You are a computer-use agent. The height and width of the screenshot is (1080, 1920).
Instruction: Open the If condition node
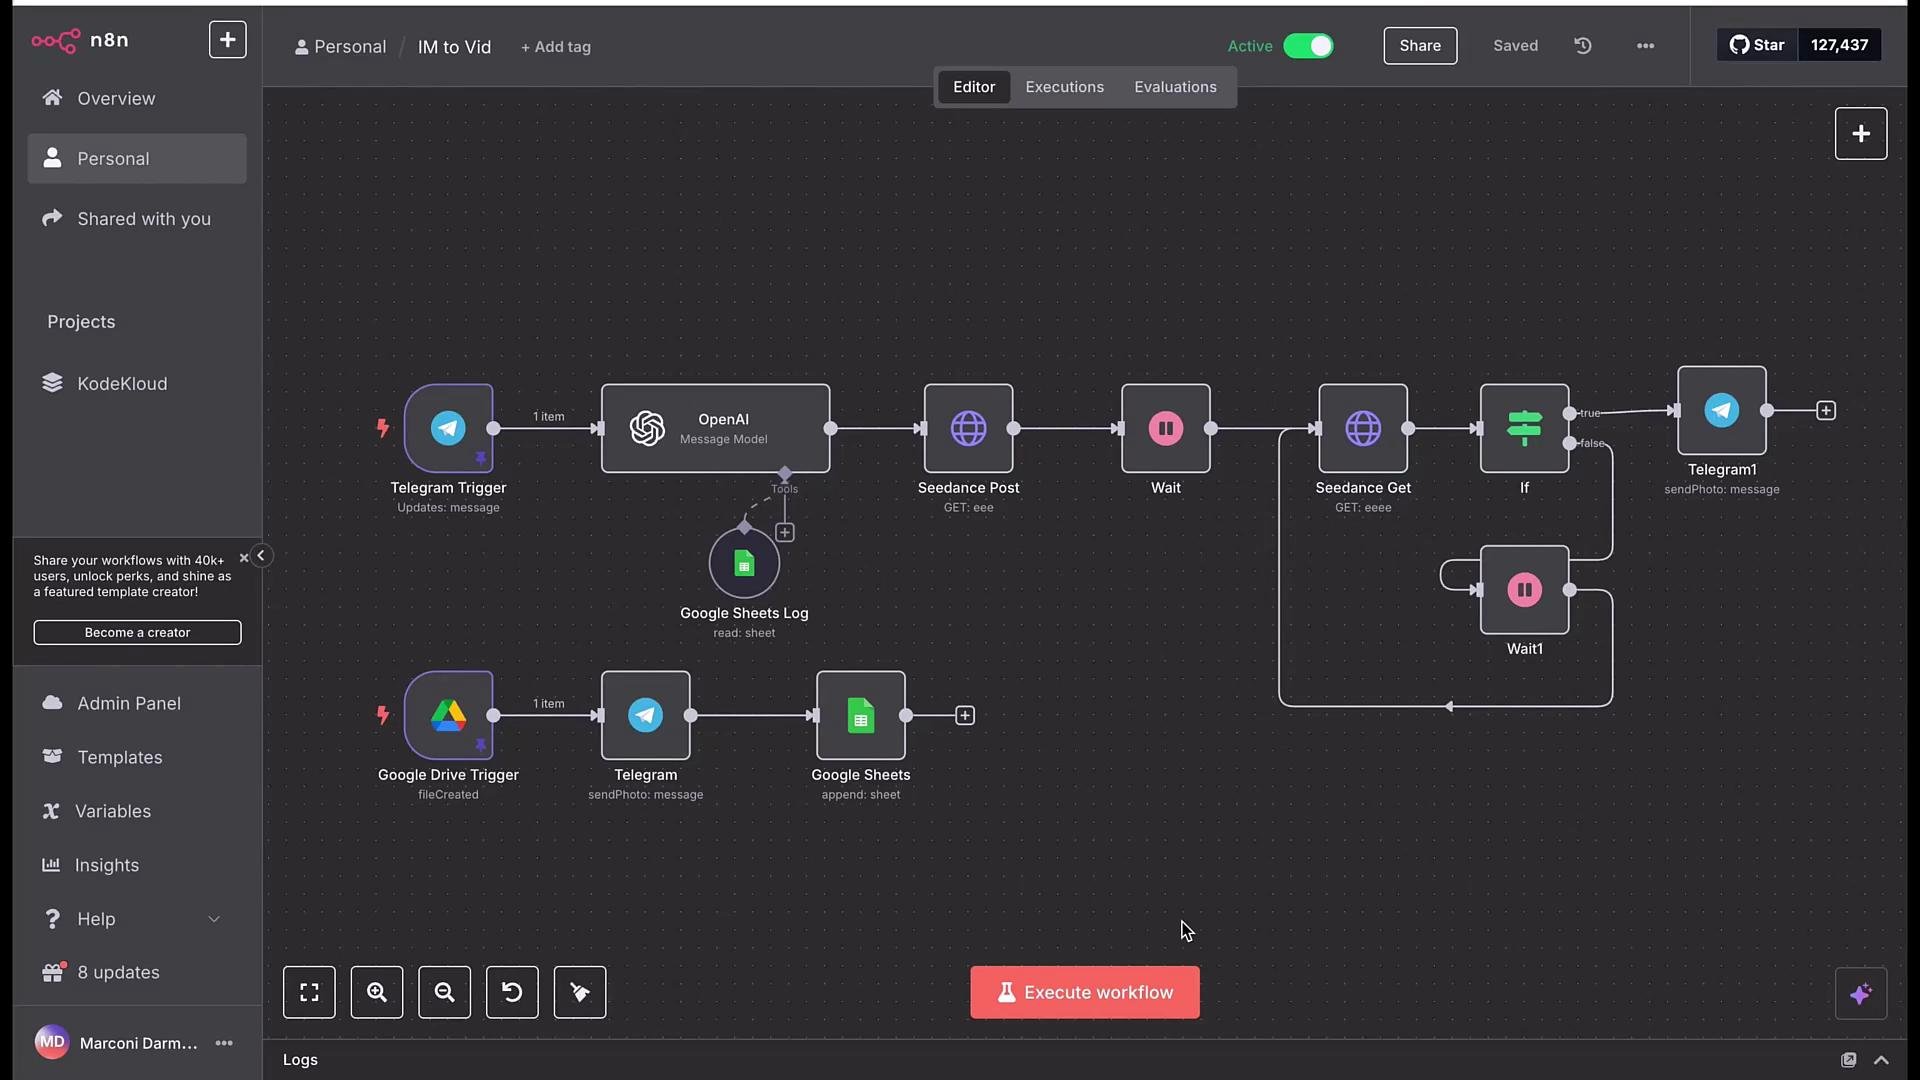1524,428
